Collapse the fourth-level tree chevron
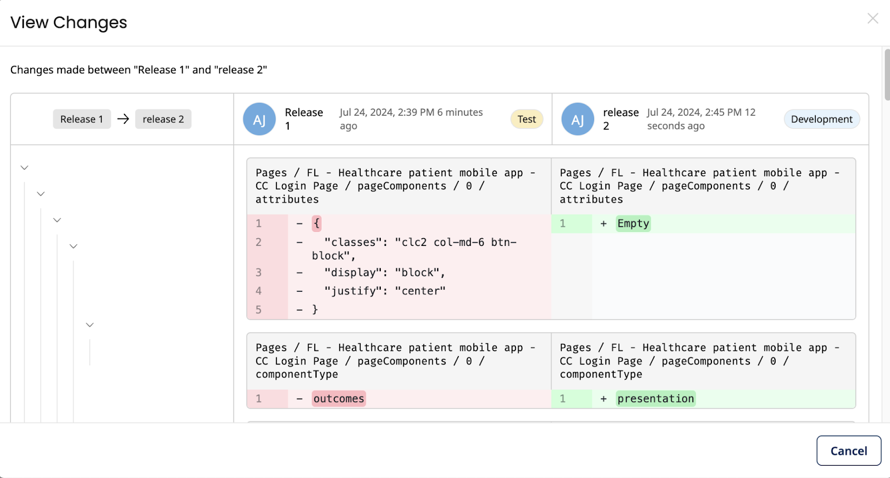The height and width of the screenshot is (478, 890). pyautogui.click(x=73, y=246)
